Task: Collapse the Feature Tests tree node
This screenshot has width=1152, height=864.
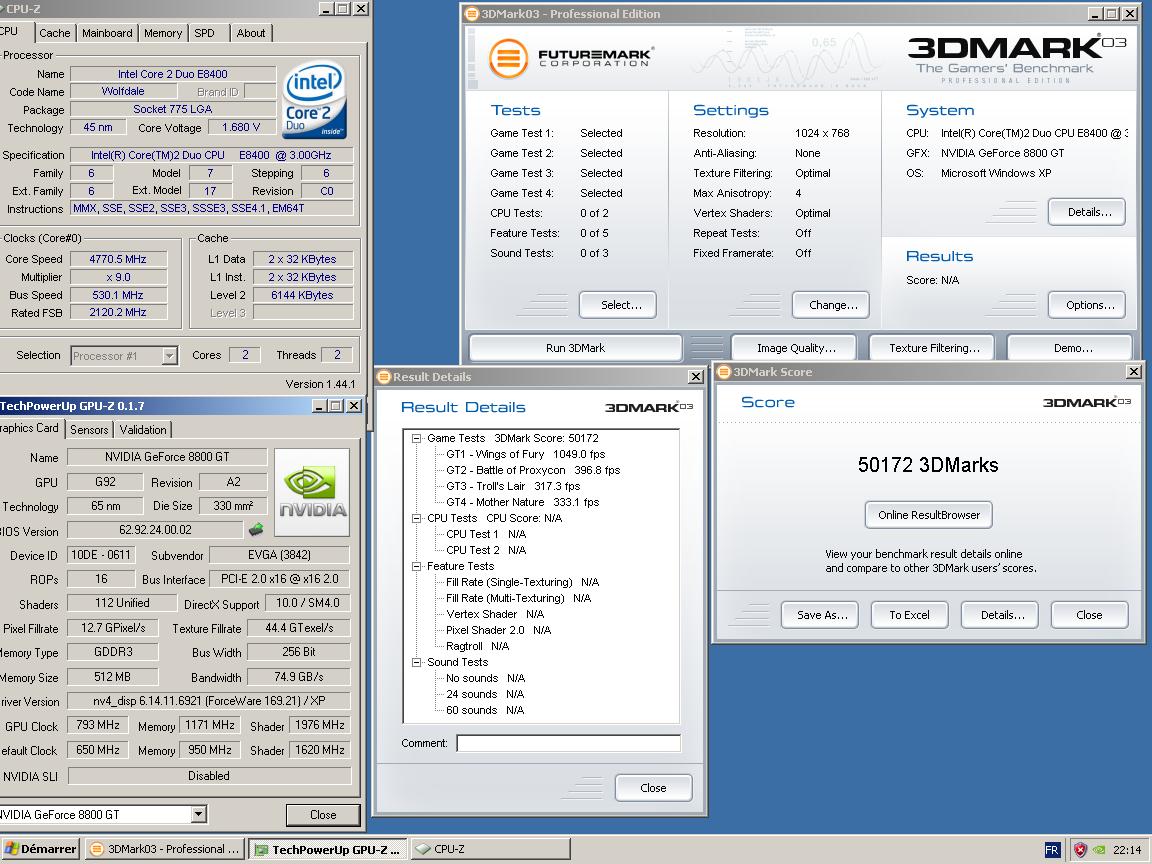Action: pyautogui.click(x=417, y=566)
